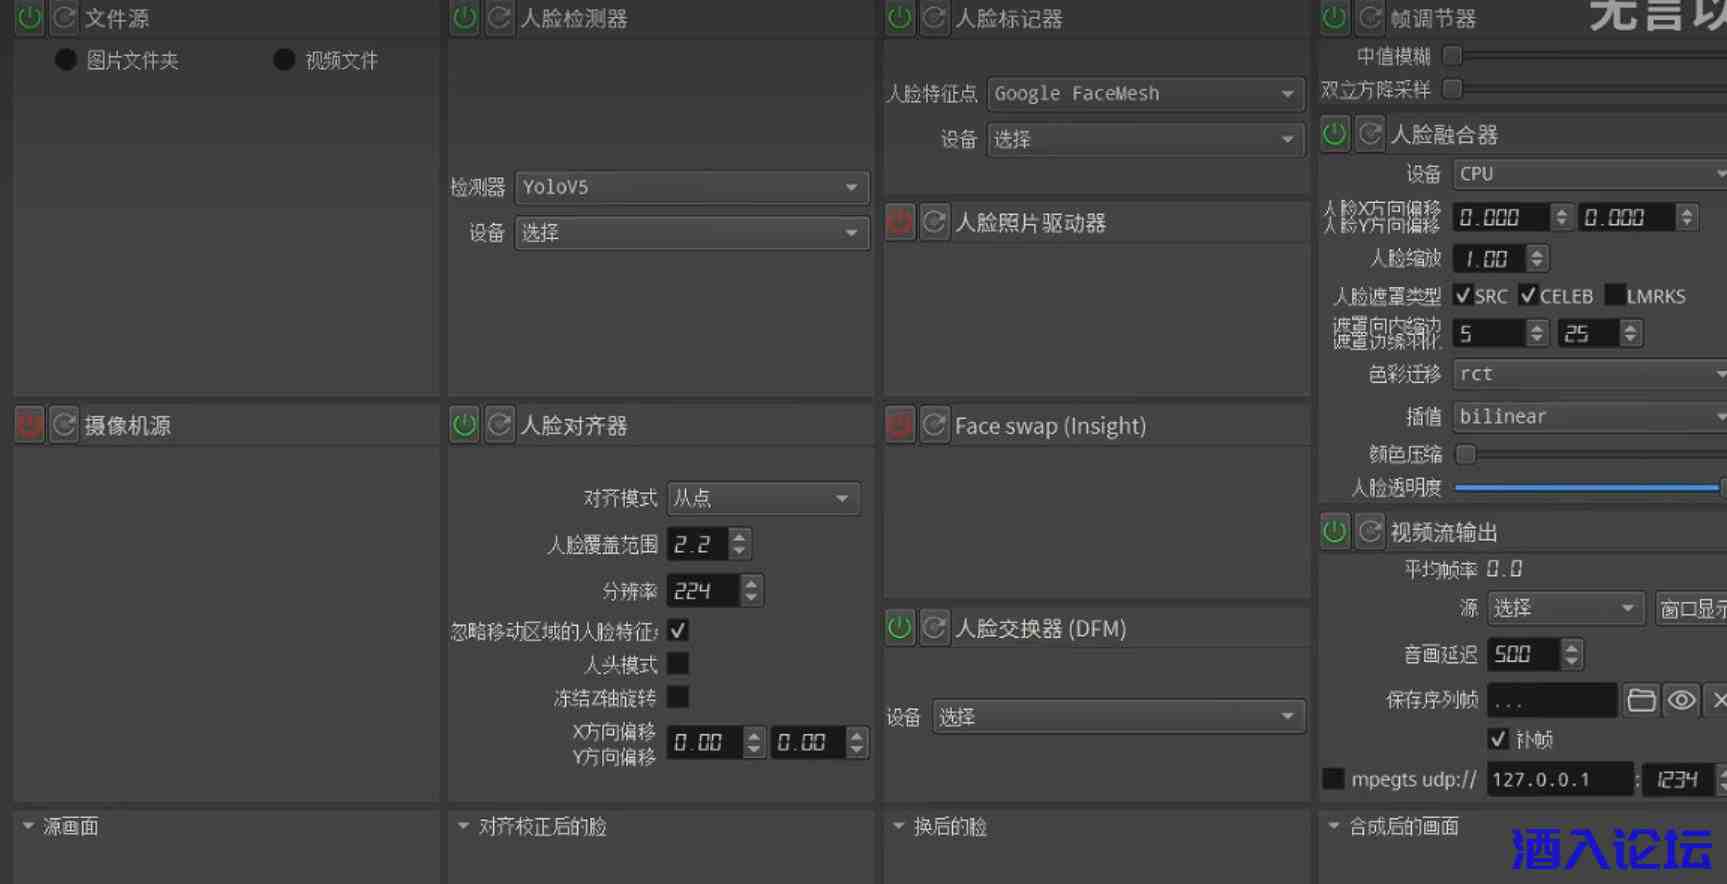Viewport: 1727px width, 884px height.
Task: Turn on Face swap (Insight) power icon
Action: tap(900, 426)
